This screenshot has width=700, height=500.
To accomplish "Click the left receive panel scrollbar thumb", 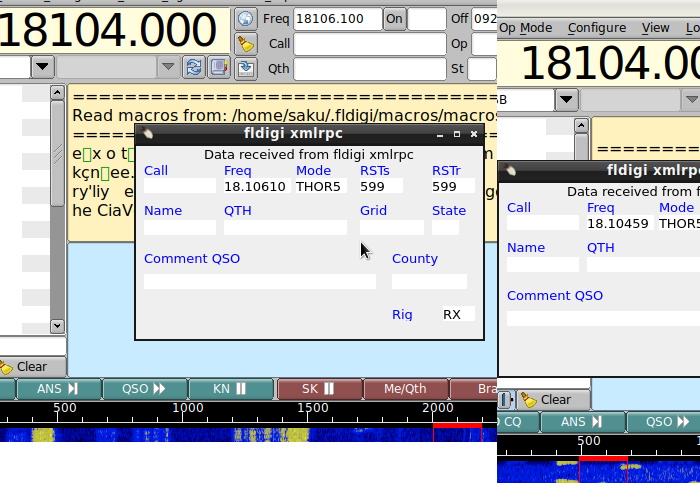I will (57, 154).
